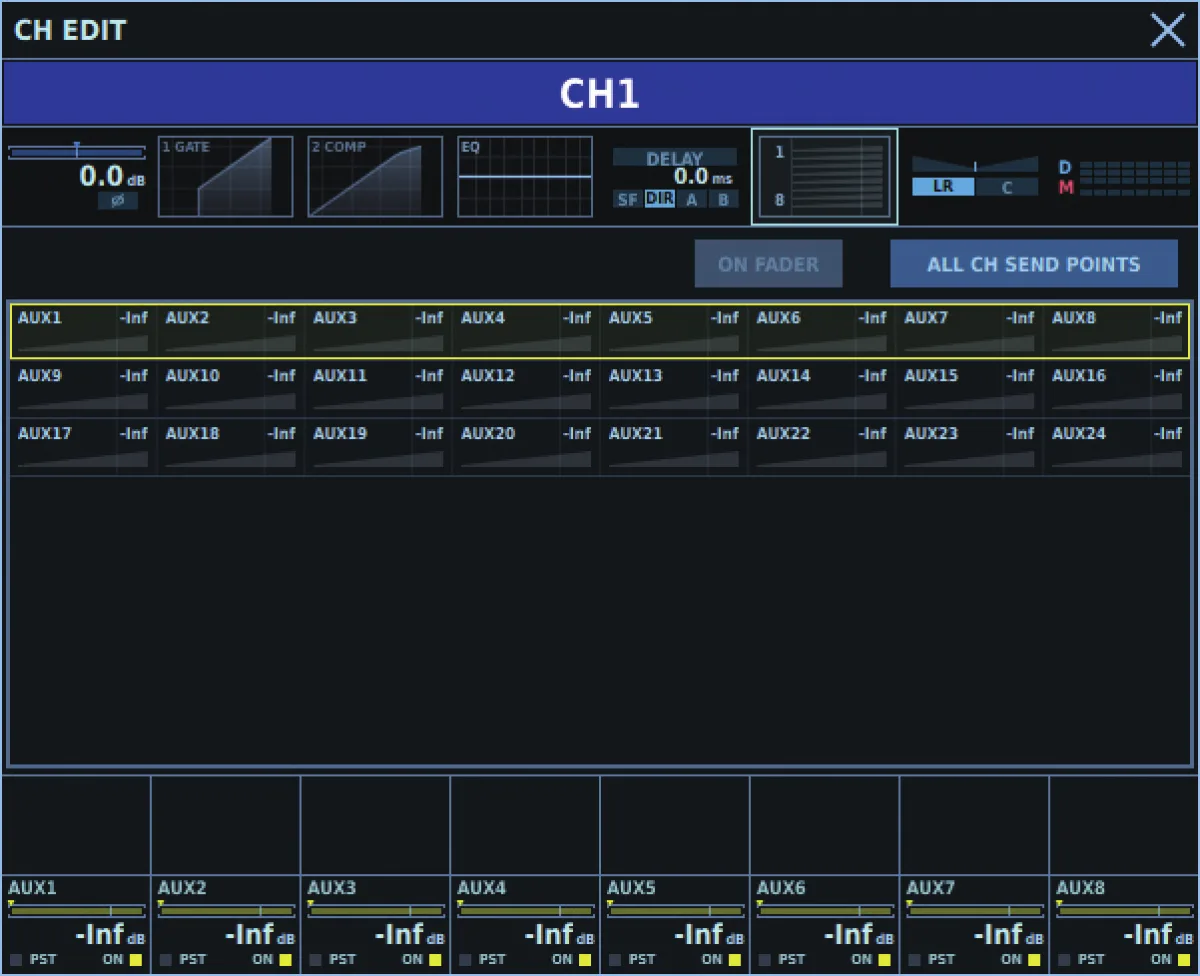Select the AUX21 send cell
This screenshot has height=976, width=1200.
pos(674,447)
